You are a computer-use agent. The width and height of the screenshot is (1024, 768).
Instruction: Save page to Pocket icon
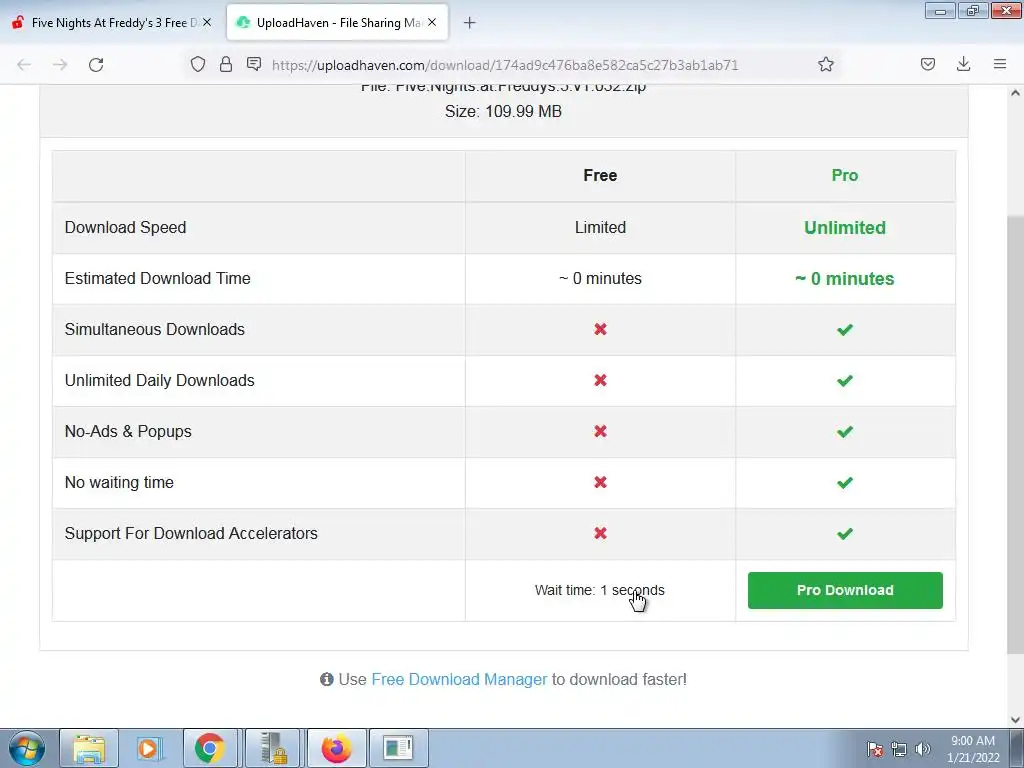[x=927, y=64]
